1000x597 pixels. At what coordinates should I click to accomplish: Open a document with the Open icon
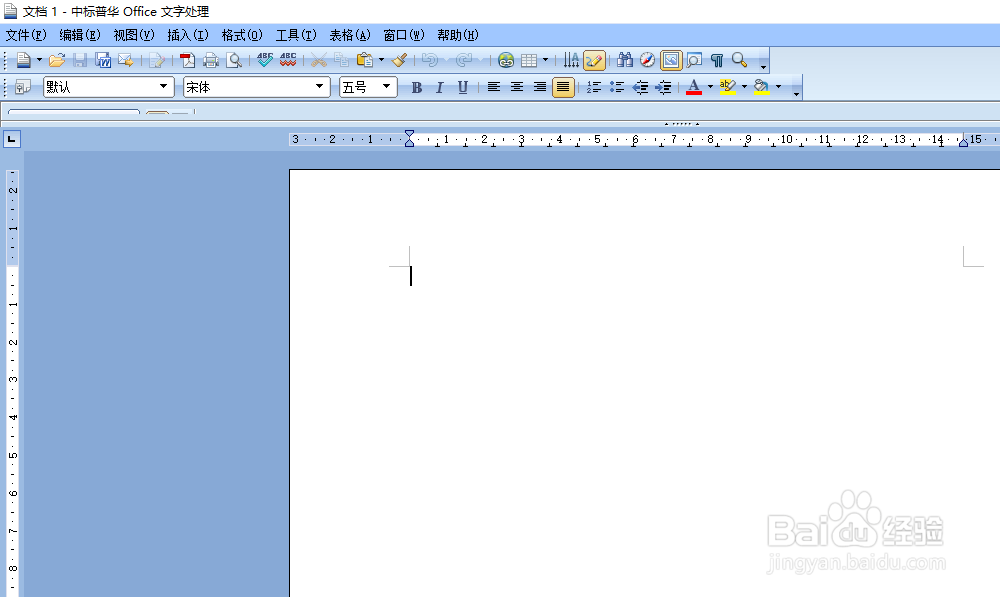[56, 59]
